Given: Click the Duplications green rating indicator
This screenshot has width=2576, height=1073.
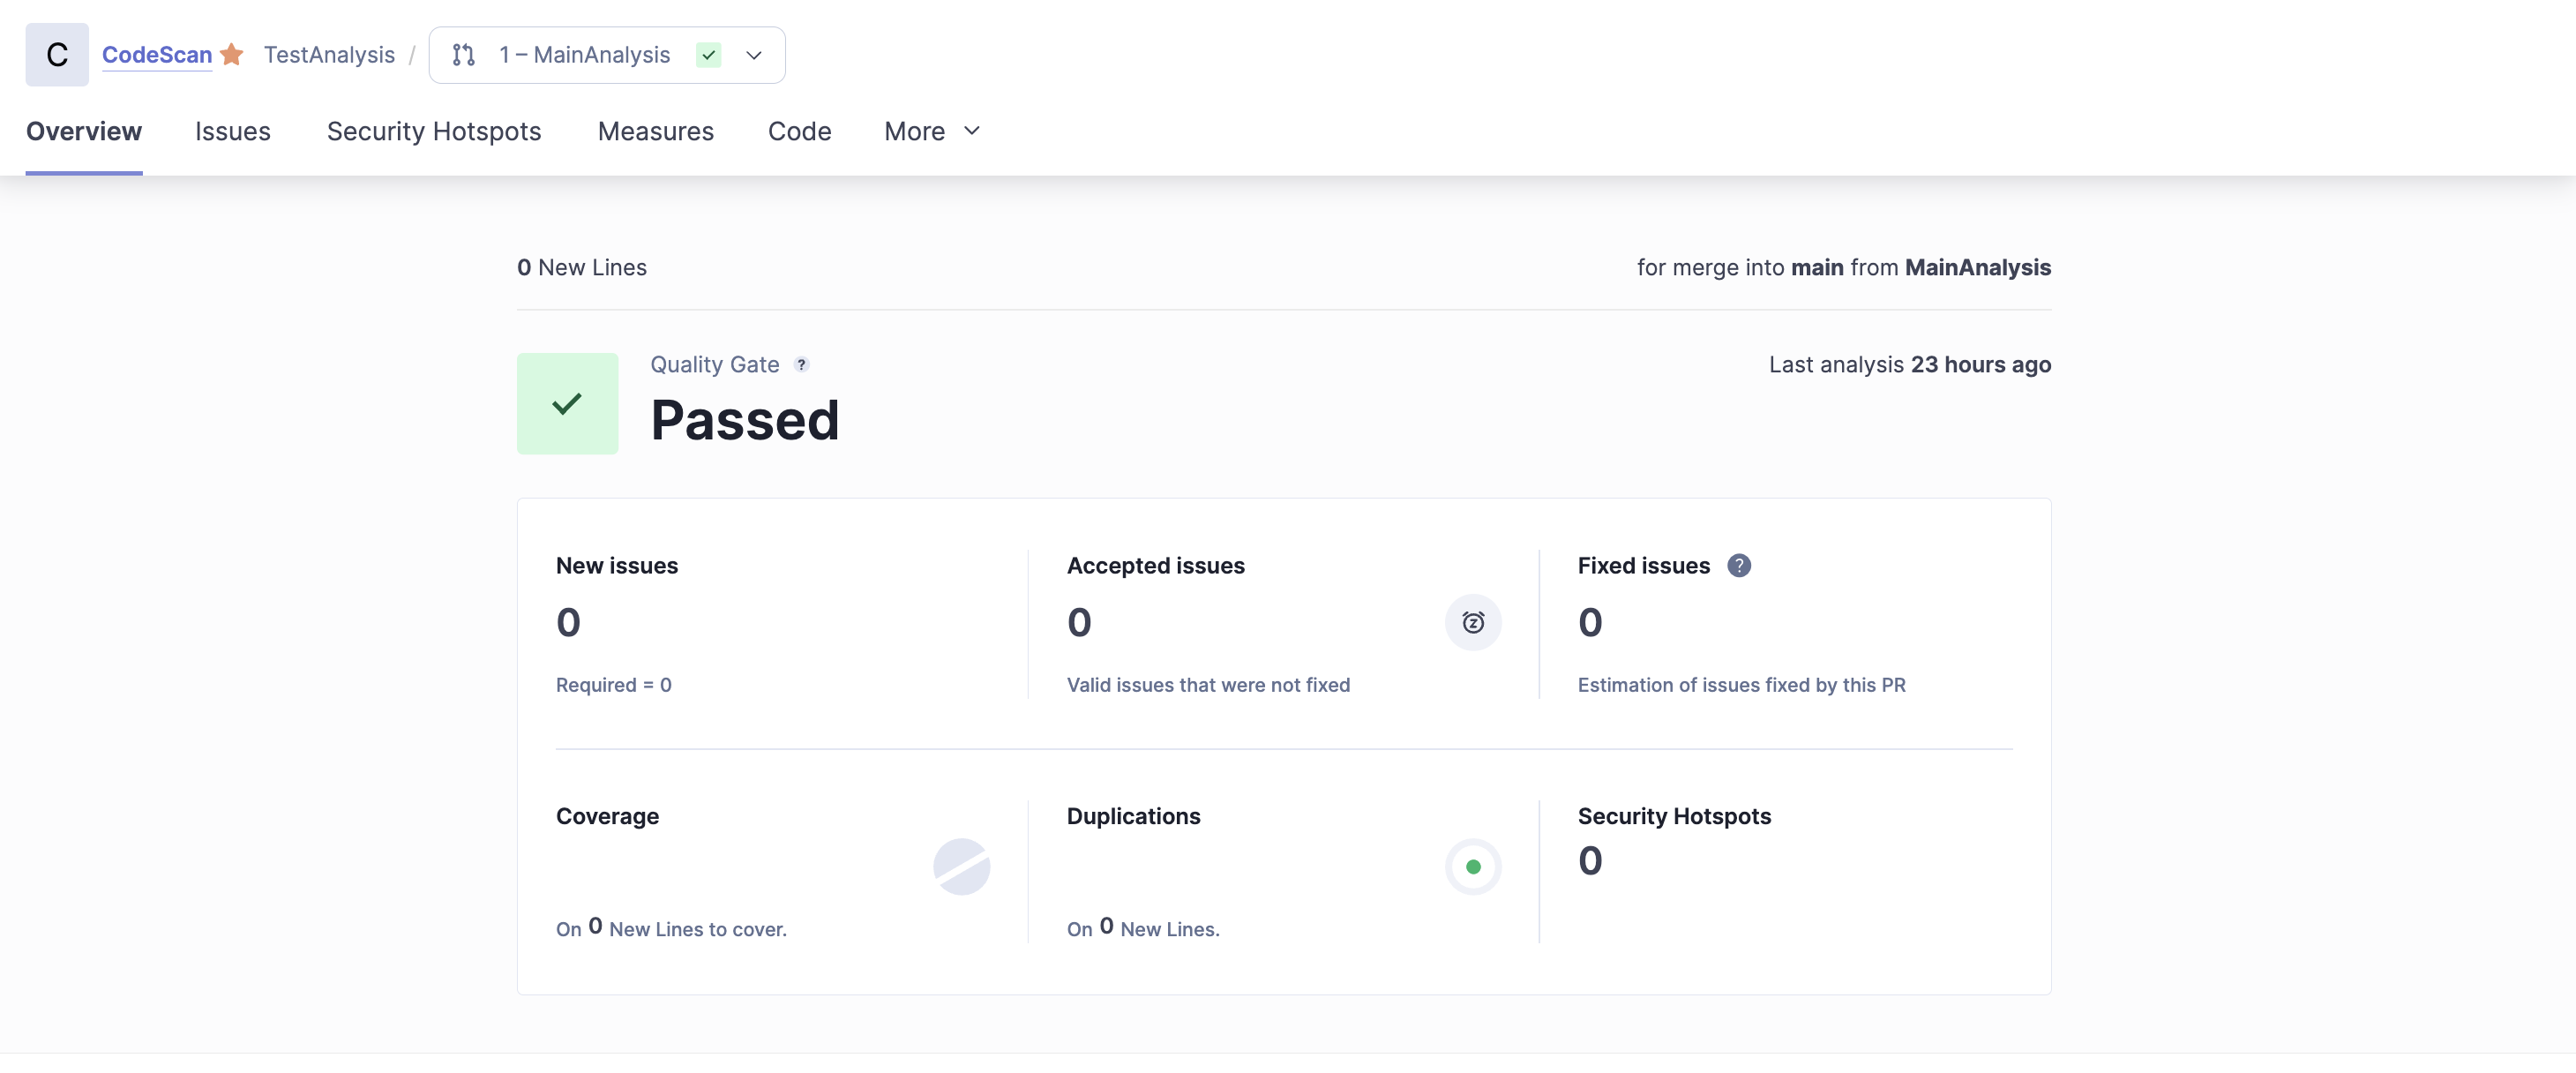Looking at the screenshot, I should tap(1472, 867).
